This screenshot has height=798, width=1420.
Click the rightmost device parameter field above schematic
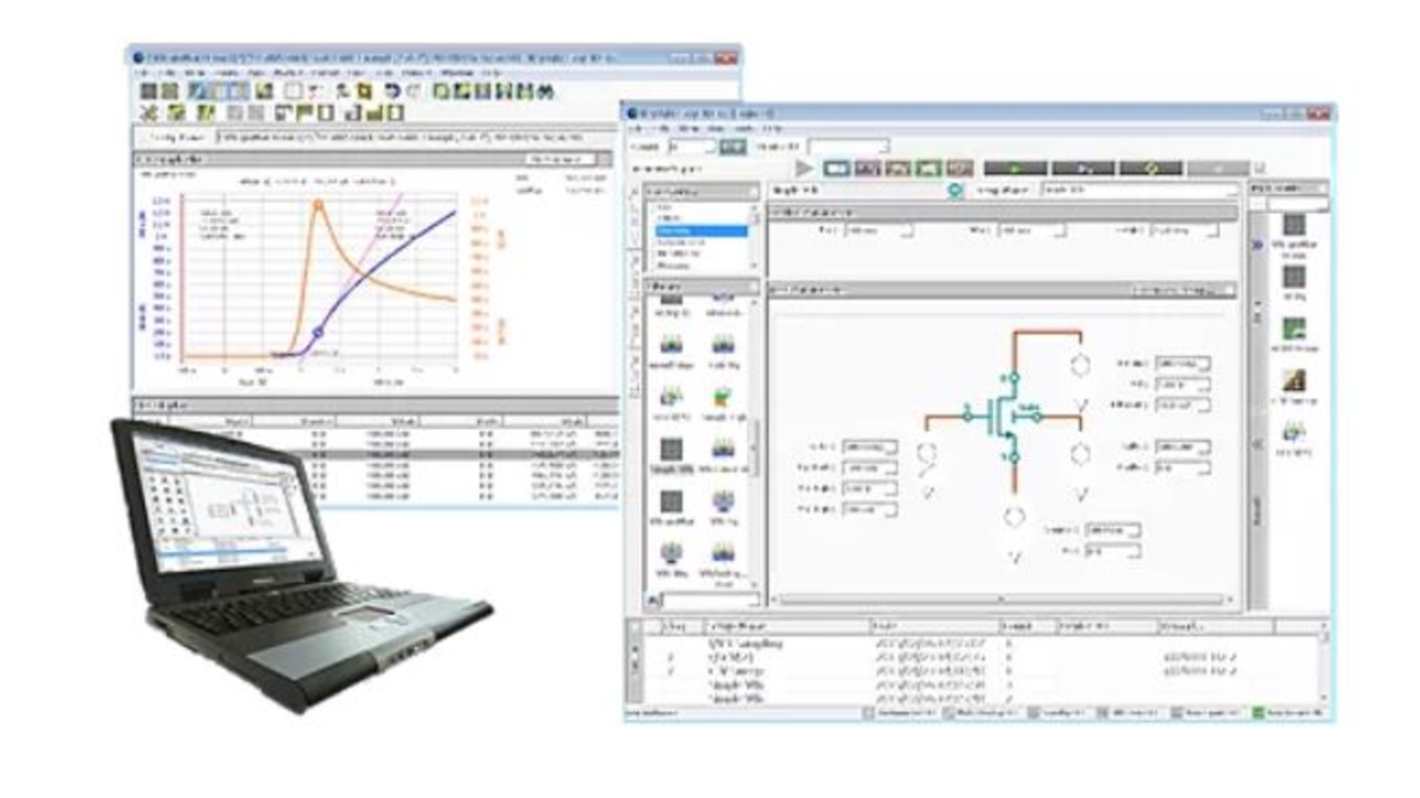(1186, 230)
